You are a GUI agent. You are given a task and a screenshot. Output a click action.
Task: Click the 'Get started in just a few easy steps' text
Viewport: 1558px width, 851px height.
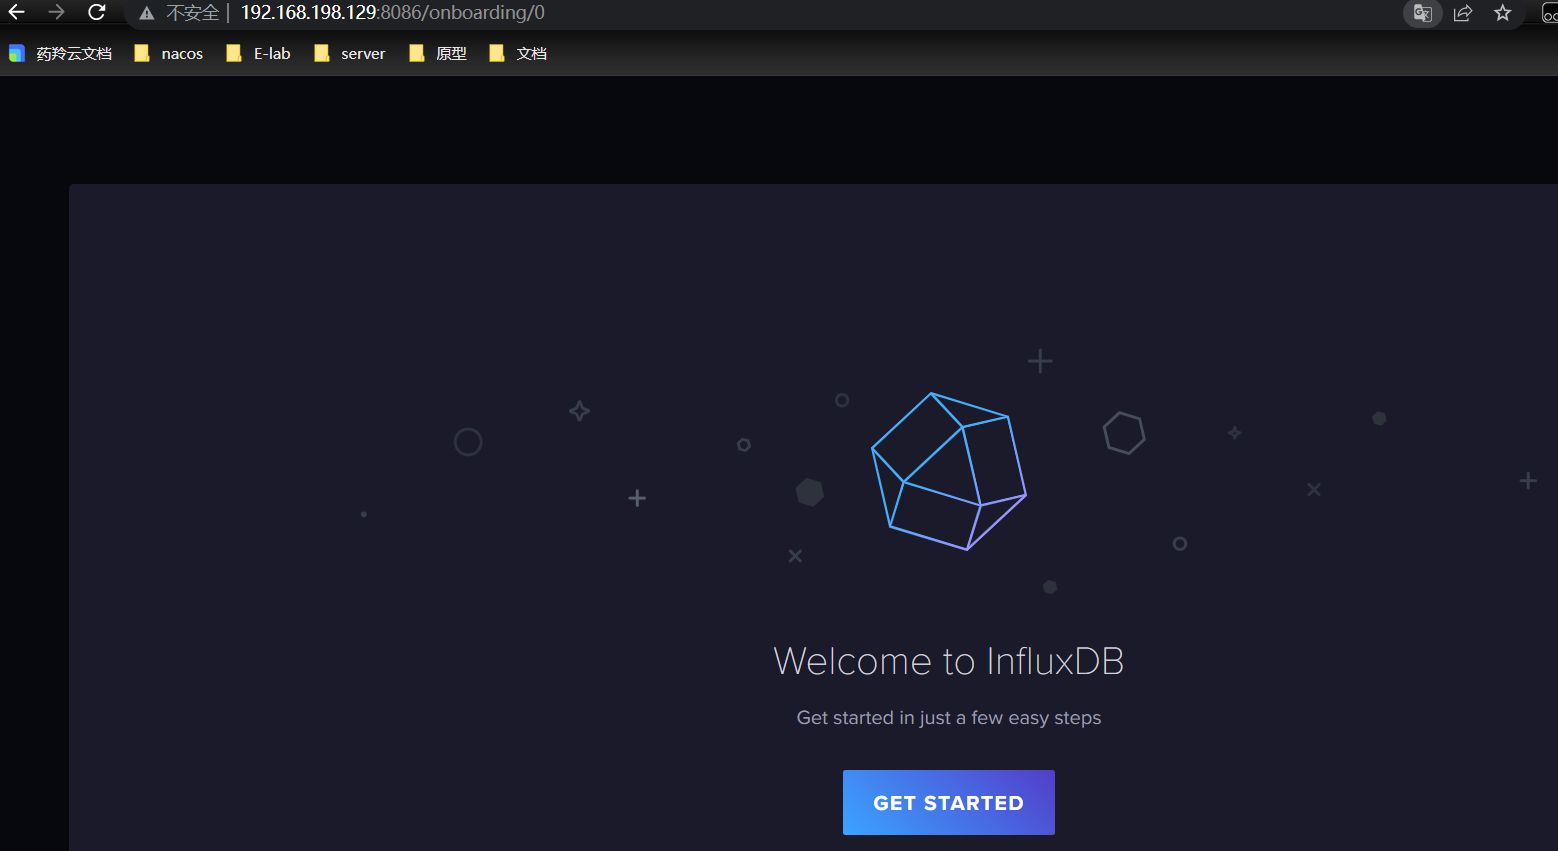click(948, 718)
